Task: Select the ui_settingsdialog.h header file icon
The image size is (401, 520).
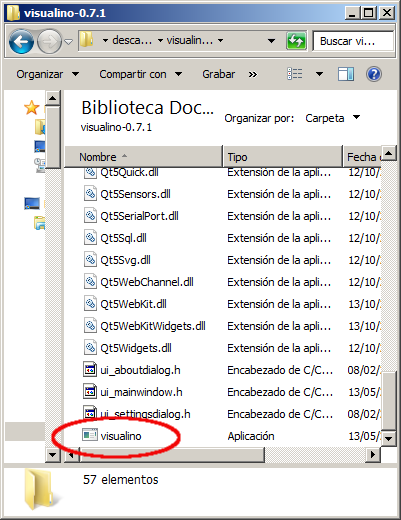Action: (x=90, y=414)
